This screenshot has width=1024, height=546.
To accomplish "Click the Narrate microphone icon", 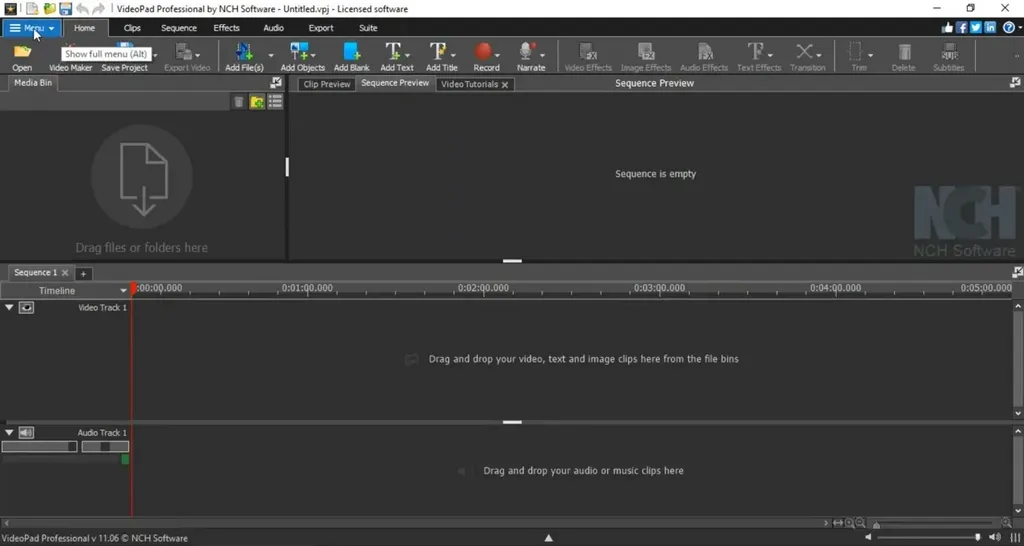I will [527, 52].
